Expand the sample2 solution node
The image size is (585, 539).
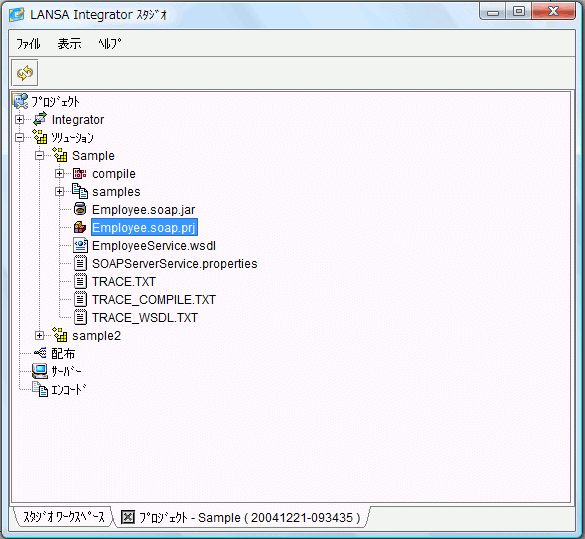coord(40,335)
